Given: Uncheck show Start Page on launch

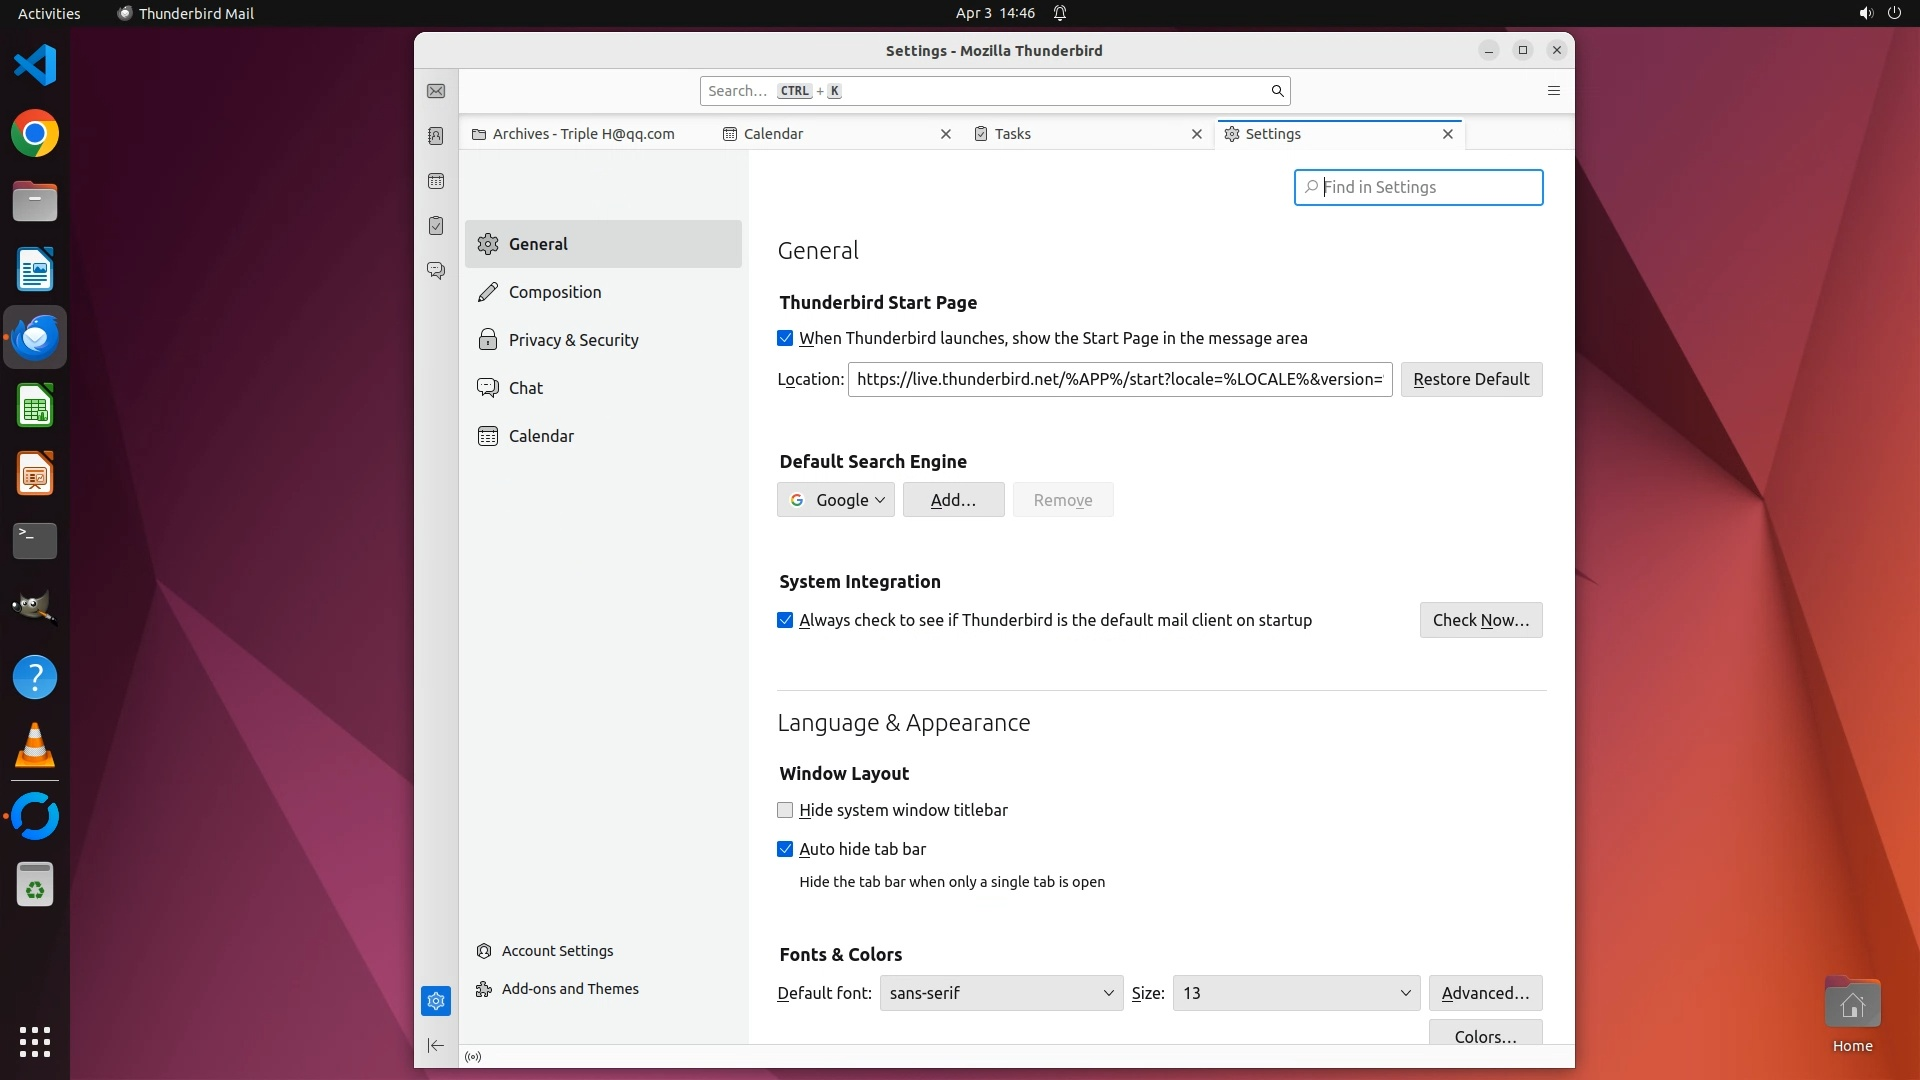Looking at the screenshot, I should tap(785, 339).
